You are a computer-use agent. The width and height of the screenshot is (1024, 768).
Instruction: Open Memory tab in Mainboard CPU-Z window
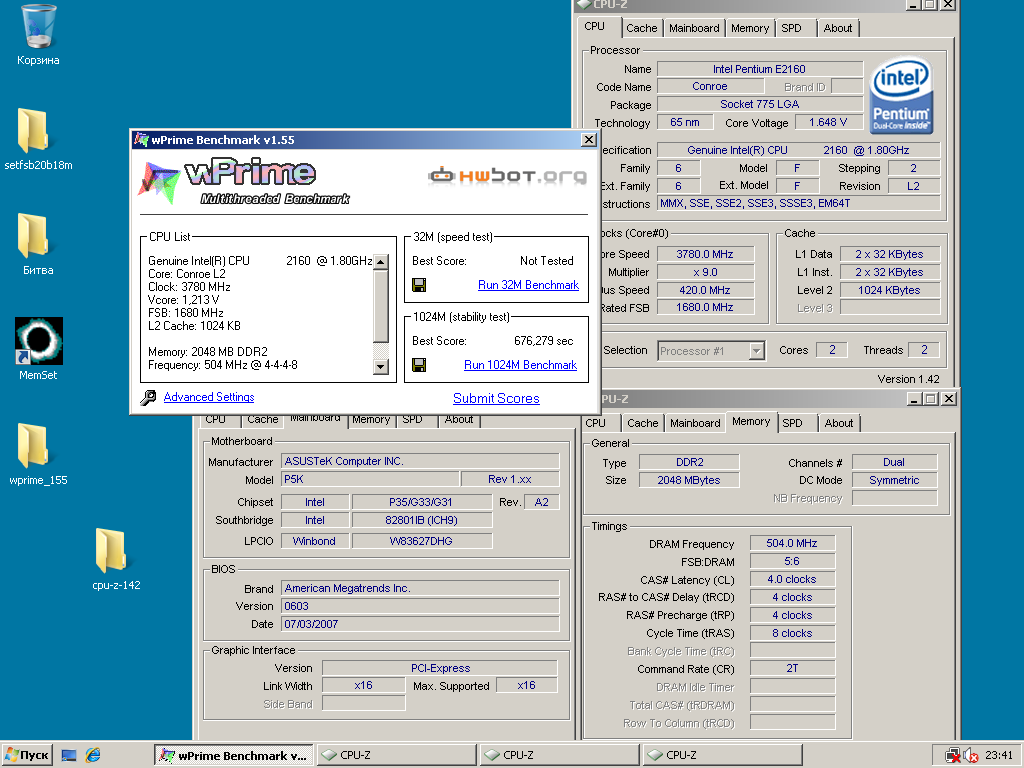371,420
